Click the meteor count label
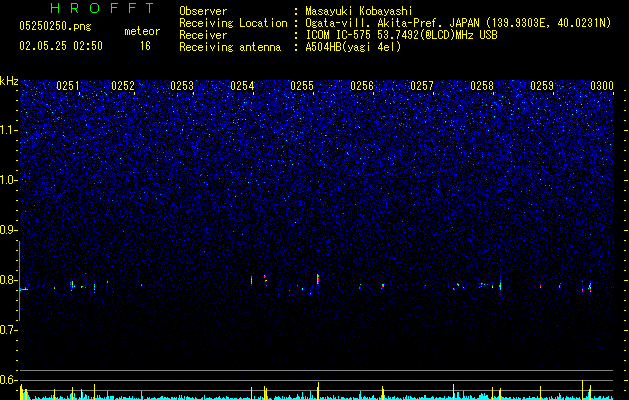Screen dimensions: 629x400 pos(142,31)
